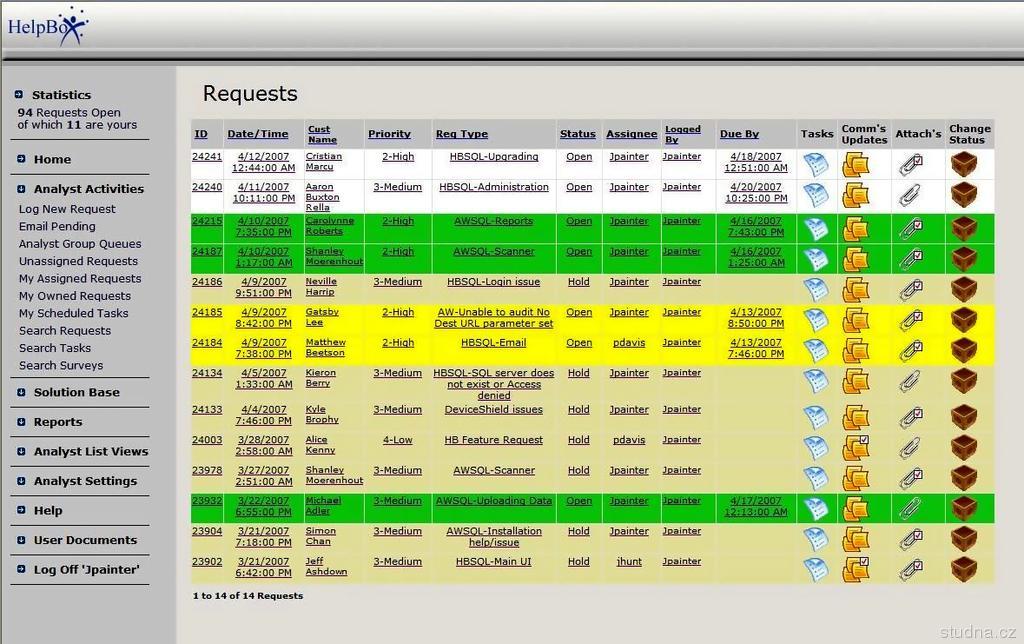Expand the Analyst List Views arrow
Image resolution: width=1024 pixels, height=644 pixels.
pos(21,451)
